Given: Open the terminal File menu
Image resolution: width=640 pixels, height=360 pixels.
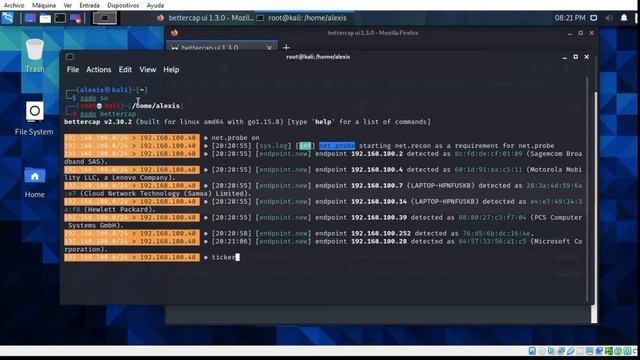Looking at the screenshot, I should (x=73, y=70).
